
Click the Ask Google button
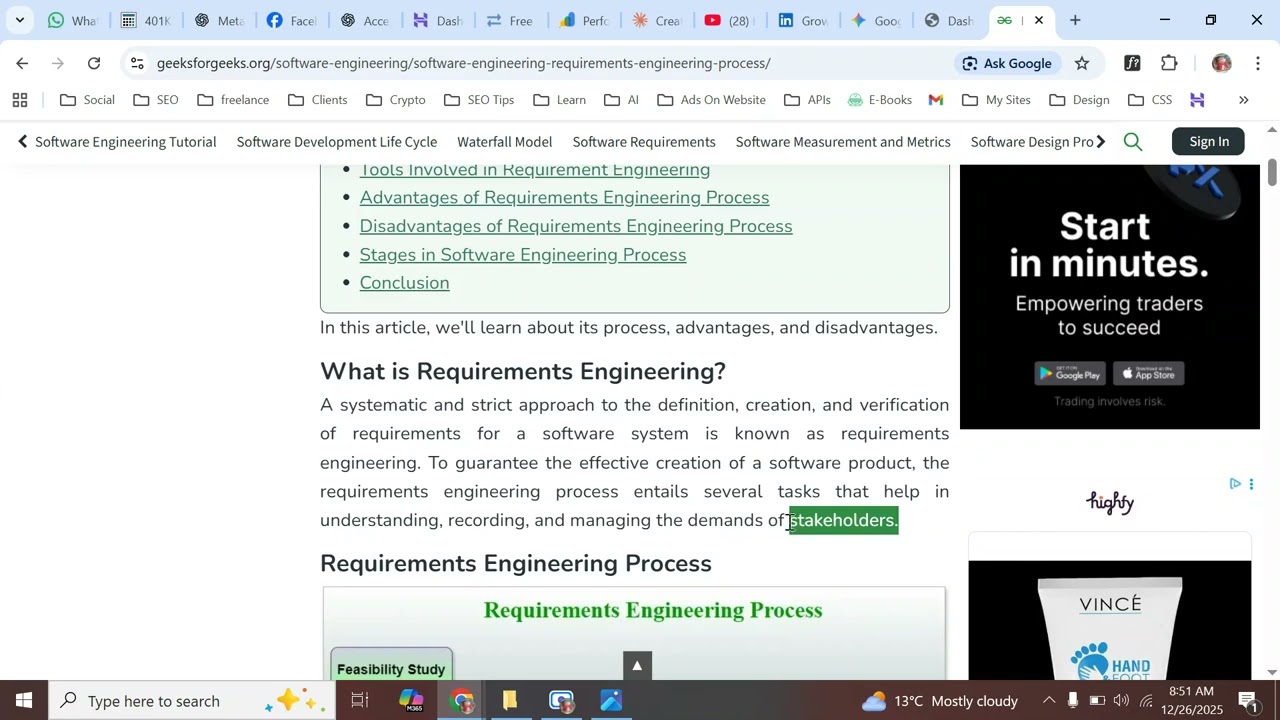(x=1006, y=63)
